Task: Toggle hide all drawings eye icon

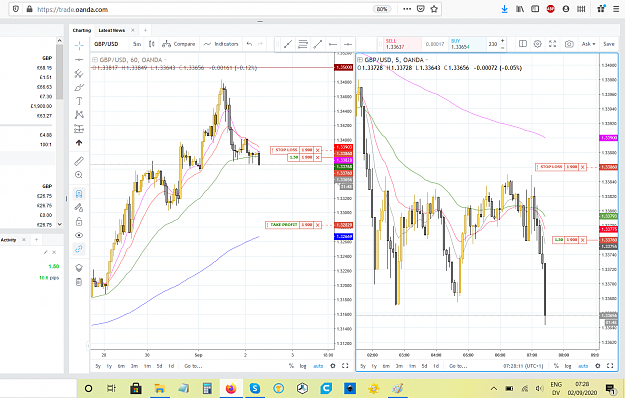Action: click(79, 235)
